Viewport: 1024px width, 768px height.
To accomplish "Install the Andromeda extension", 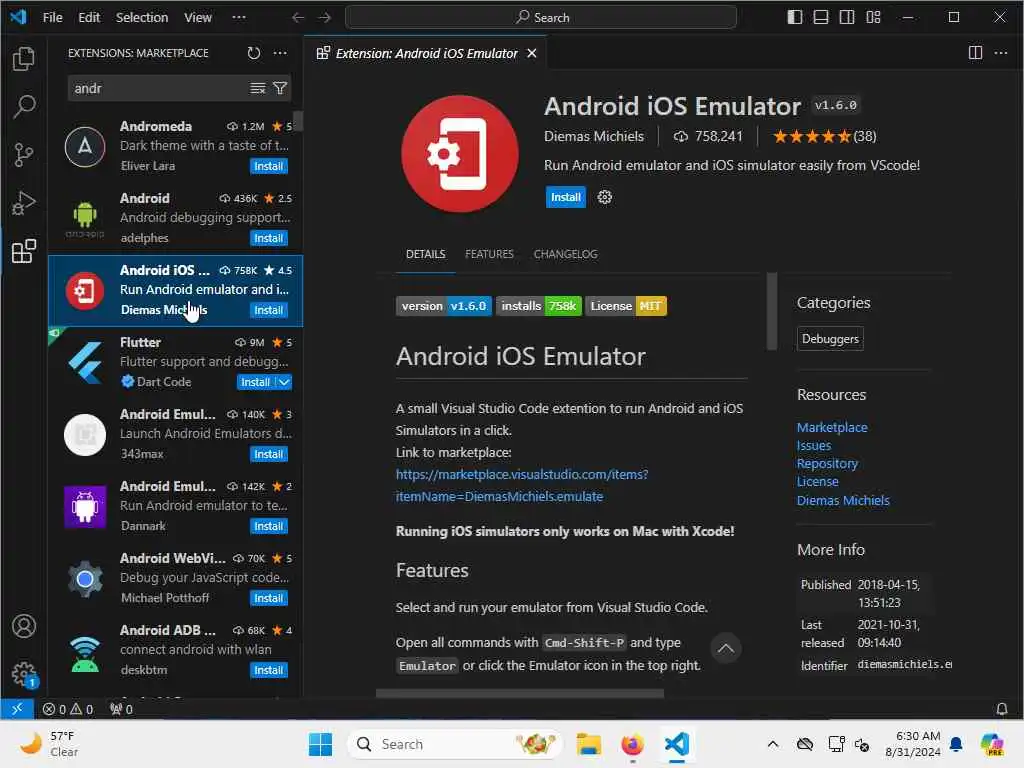I will [x=268, y=166].
